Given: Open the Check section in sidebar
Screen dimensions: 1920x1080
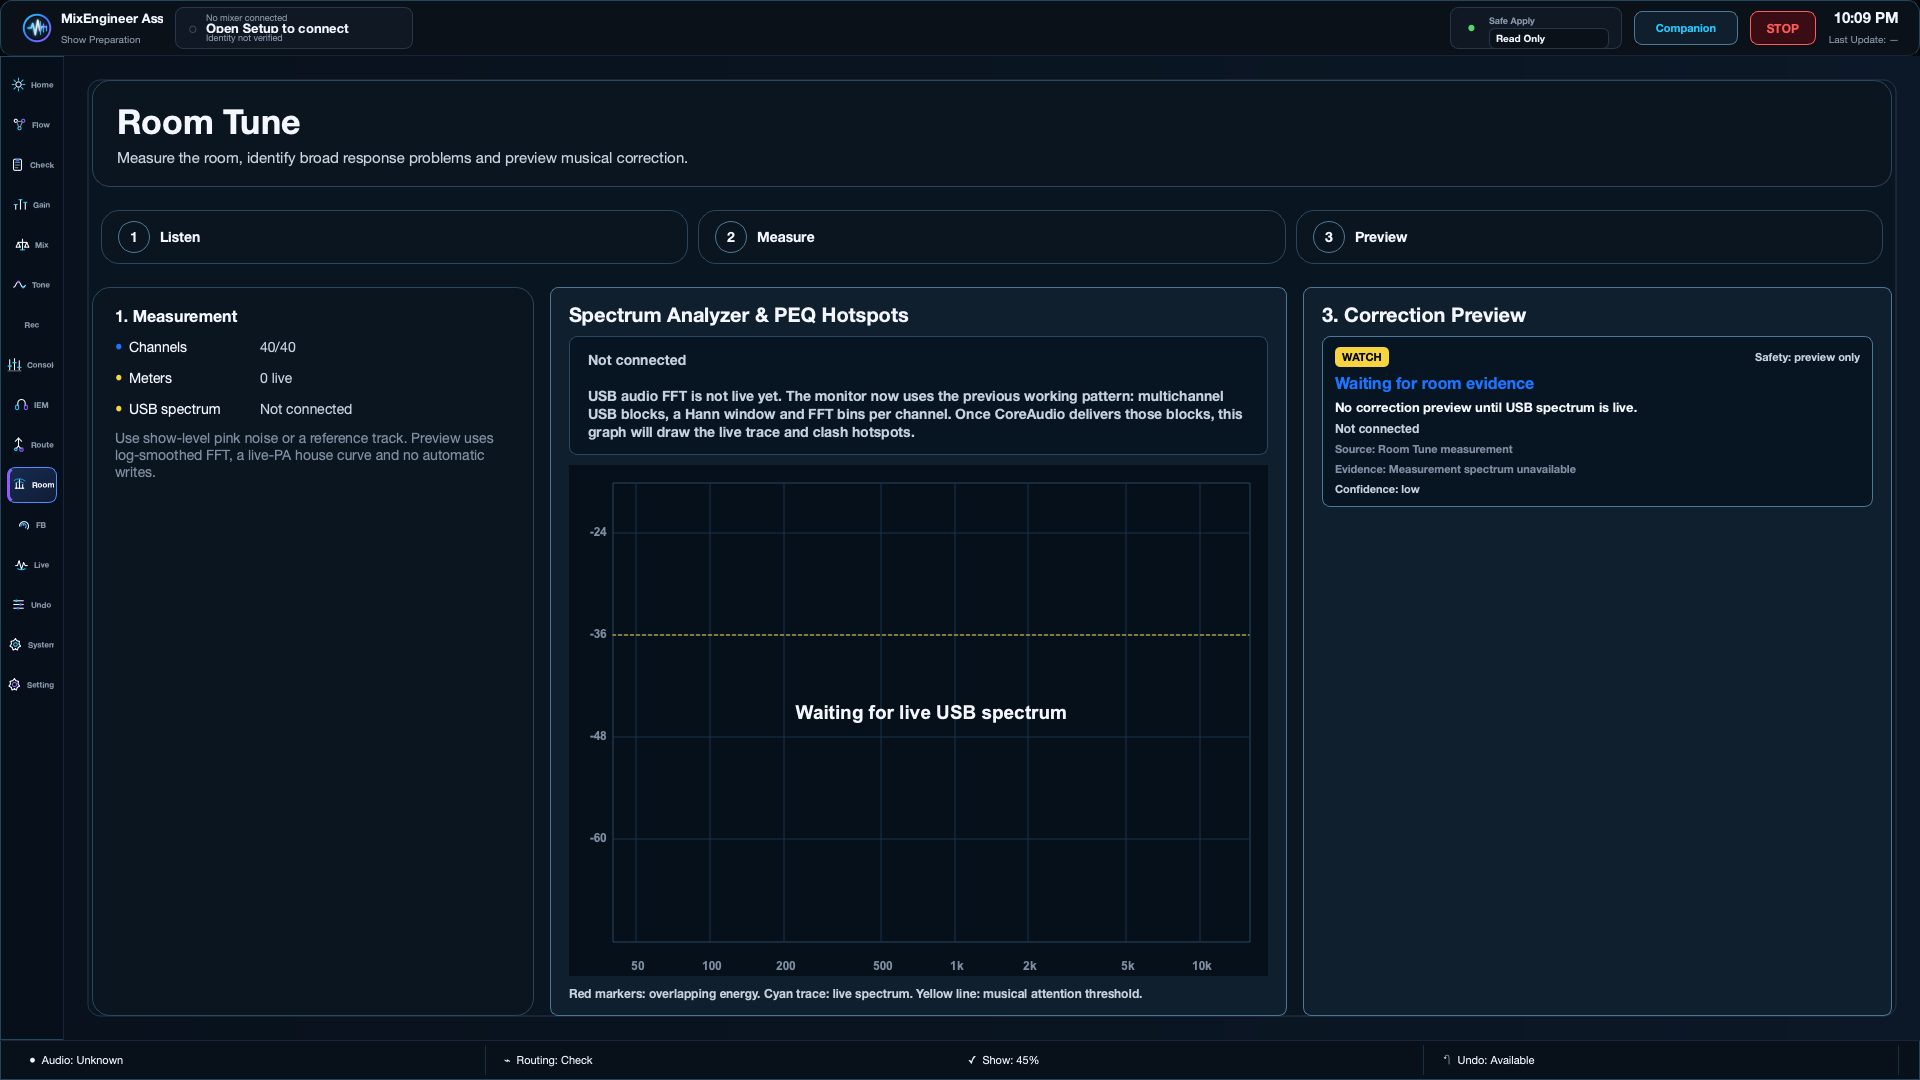Looking at the screenshot, I should click(32, 165).
